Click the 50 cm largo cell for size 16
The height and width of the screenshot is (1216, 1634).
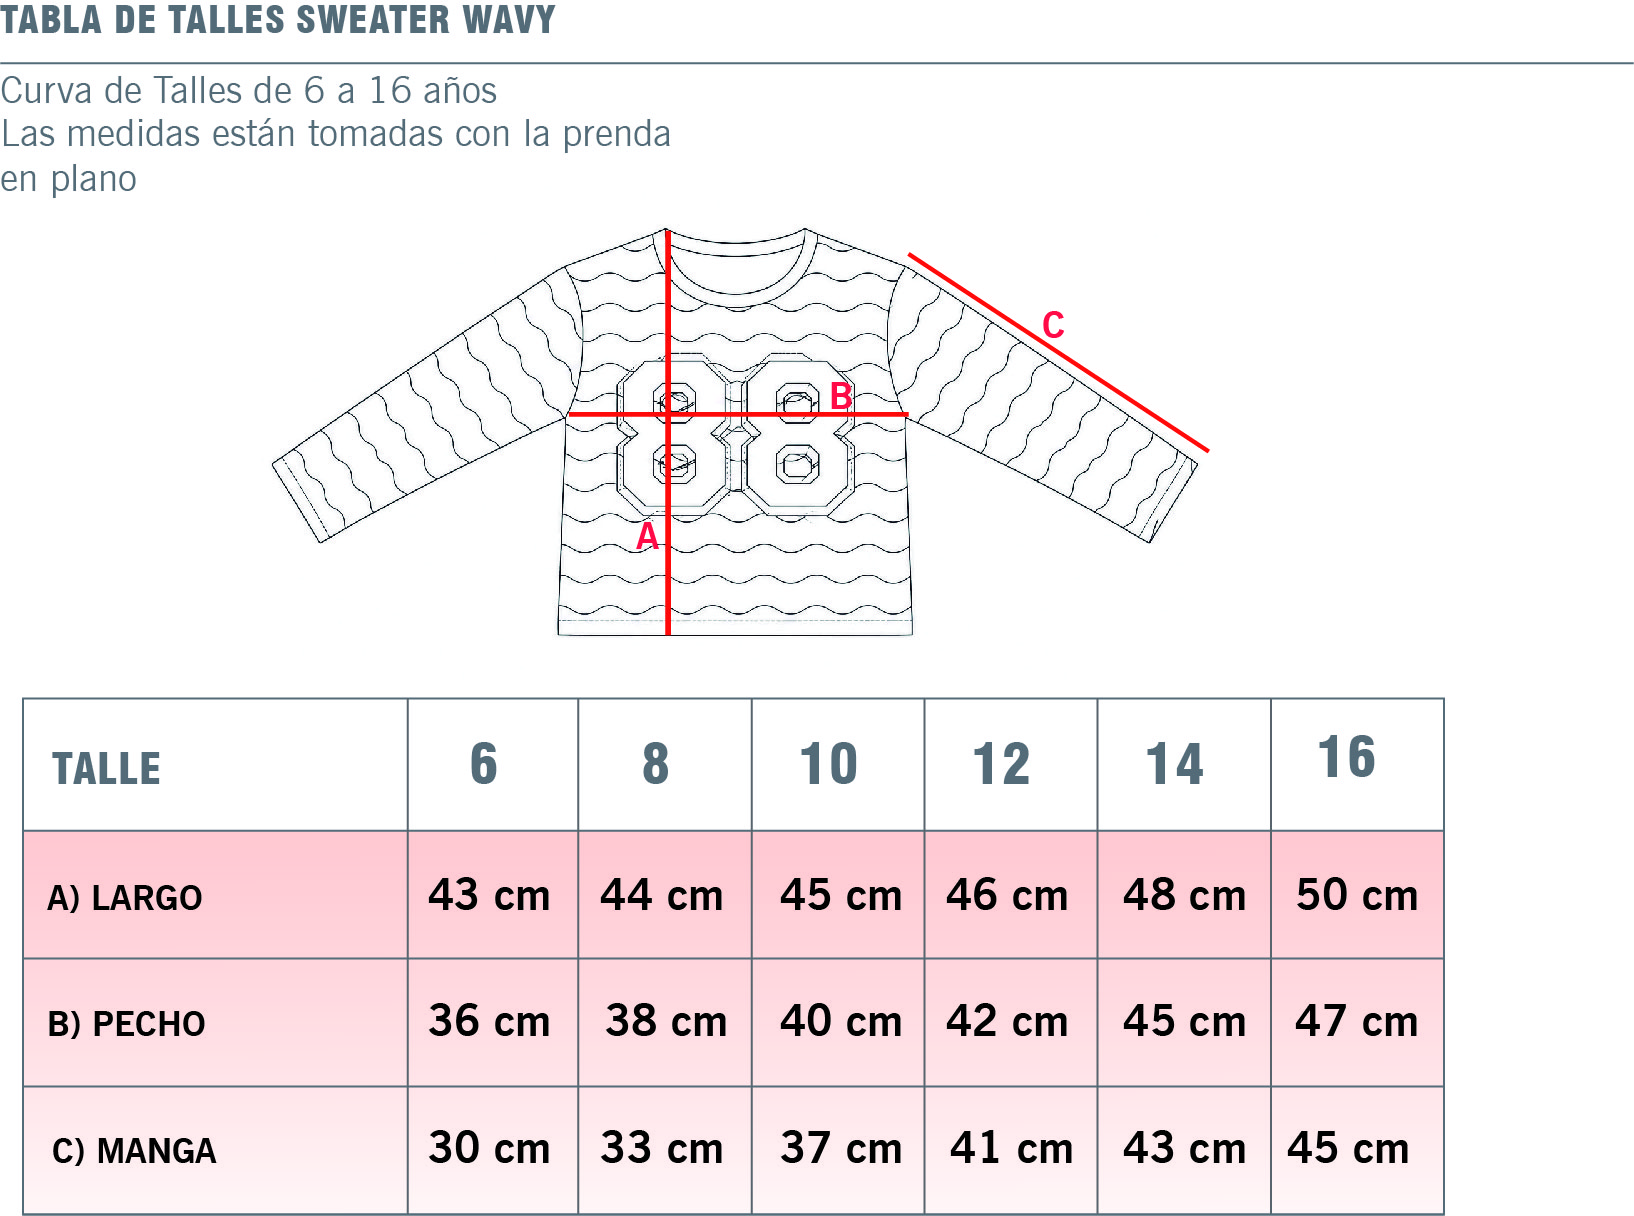pyautogui.click(x=1357, y=895)
